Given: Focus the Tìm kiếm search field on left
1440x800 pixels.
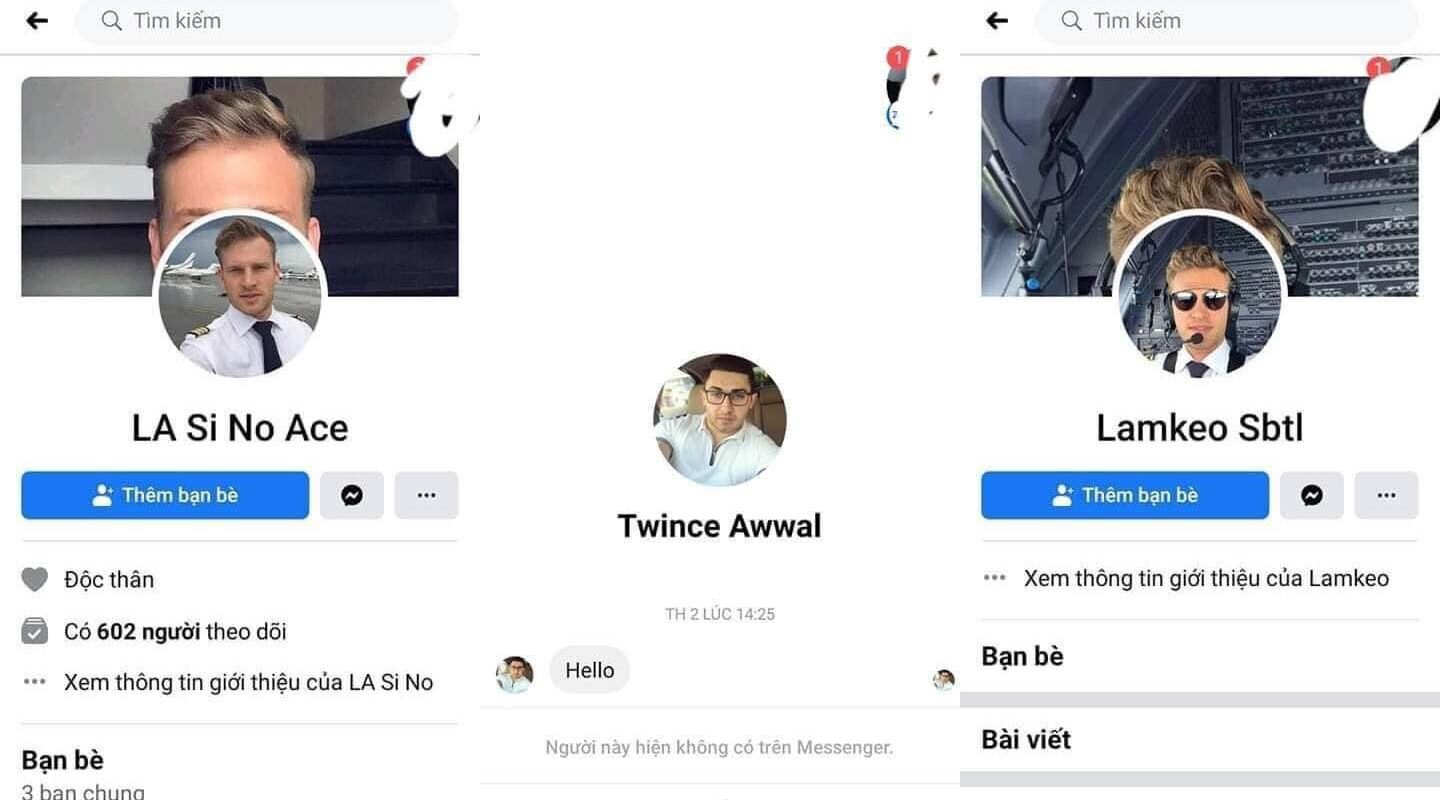Looking at the screenshot, I should (266, 21).
